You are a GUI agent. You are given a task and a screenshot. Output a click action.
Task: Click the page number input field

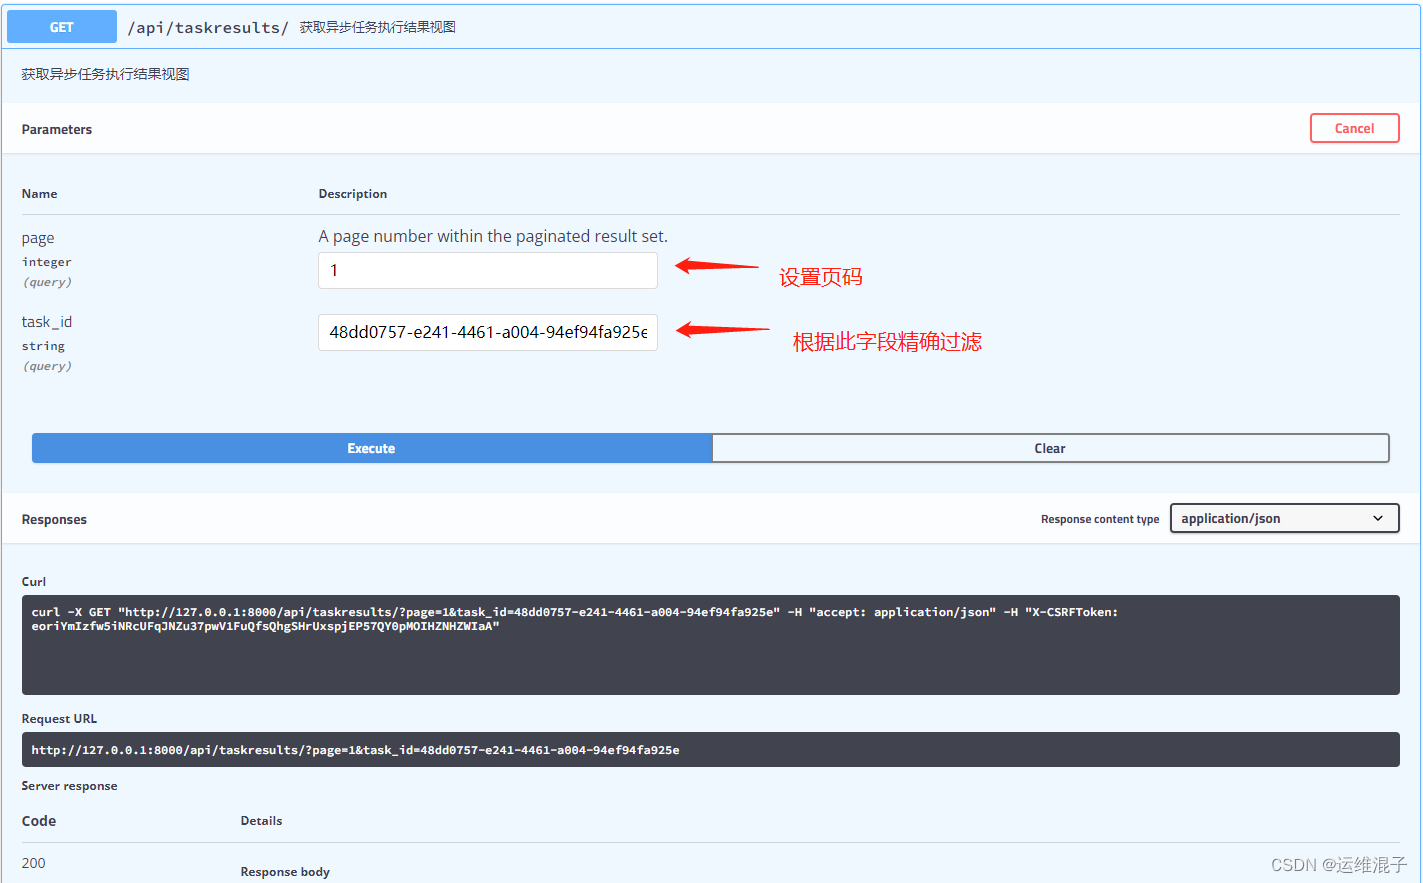click(488, 270)
